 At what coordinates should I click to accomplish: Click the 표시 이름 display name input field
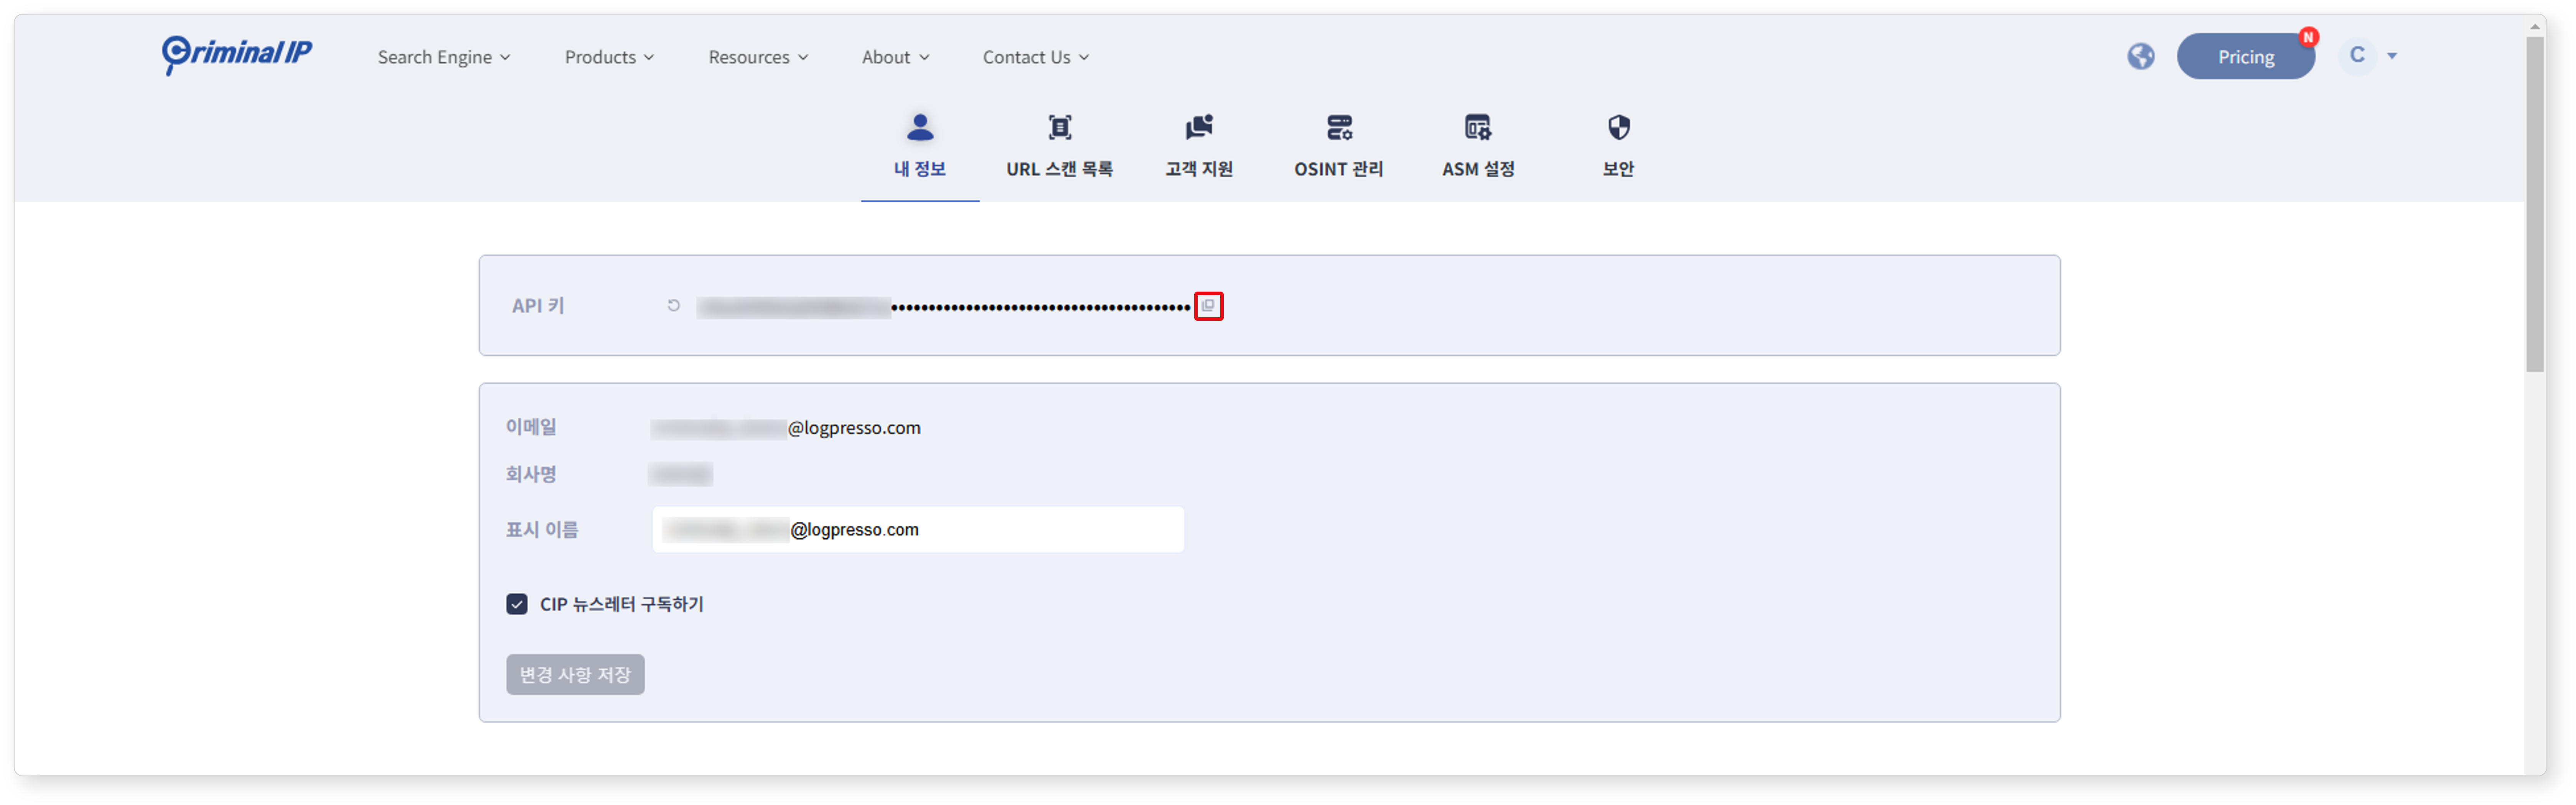(923, 529)
